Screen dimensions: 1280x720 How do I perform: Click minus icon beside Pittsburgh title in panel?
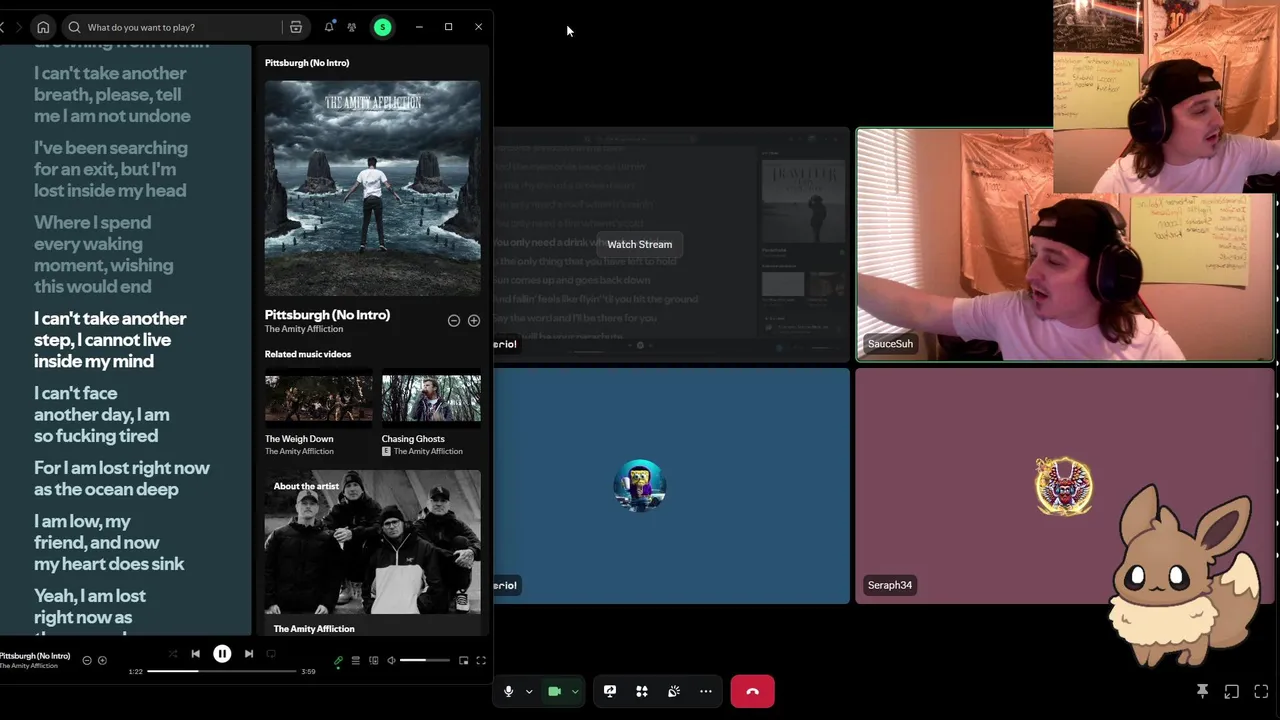pos(454,321)
